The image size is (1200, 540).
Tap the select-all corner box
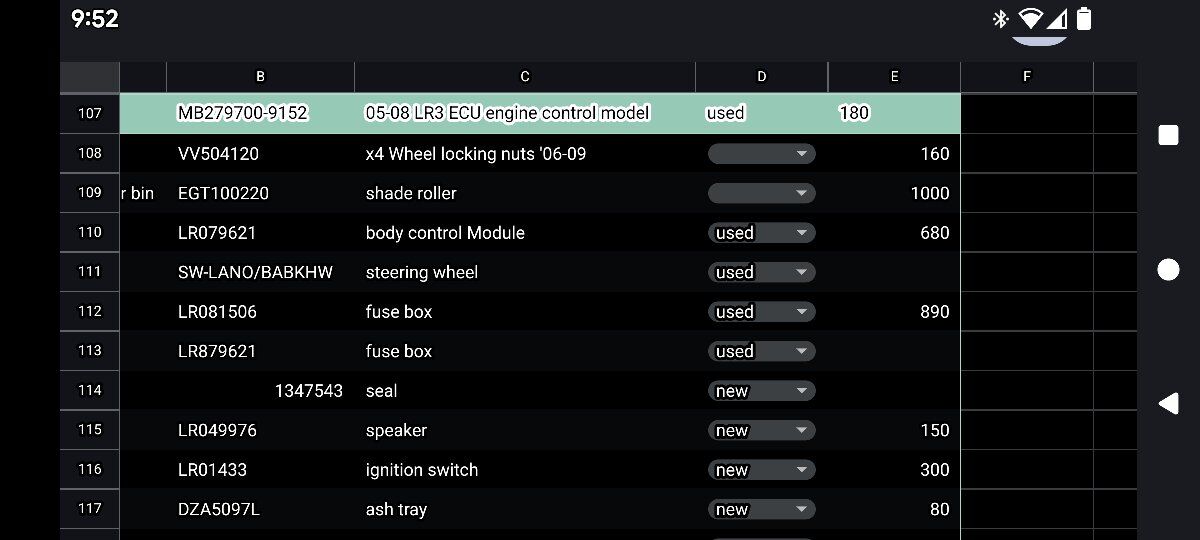(x=90, y=77)
